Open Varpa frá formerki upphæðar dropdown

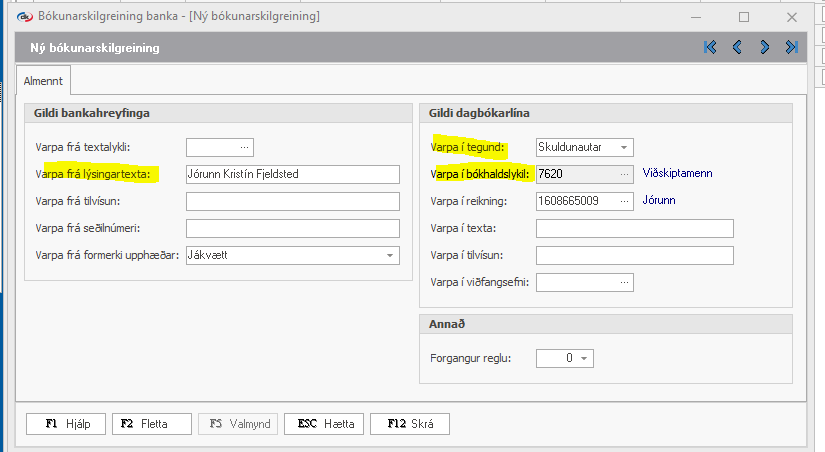coord(389,256)
